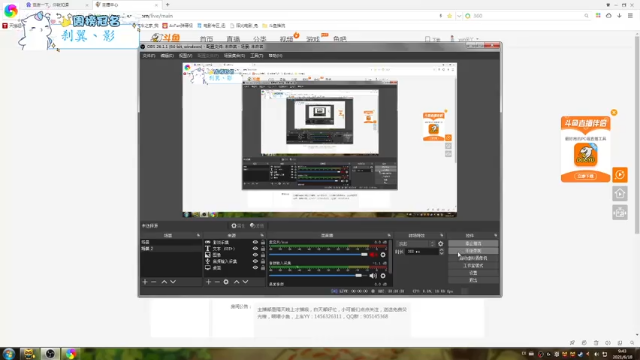Open the View menu in OBS

[x=185, y=56]
